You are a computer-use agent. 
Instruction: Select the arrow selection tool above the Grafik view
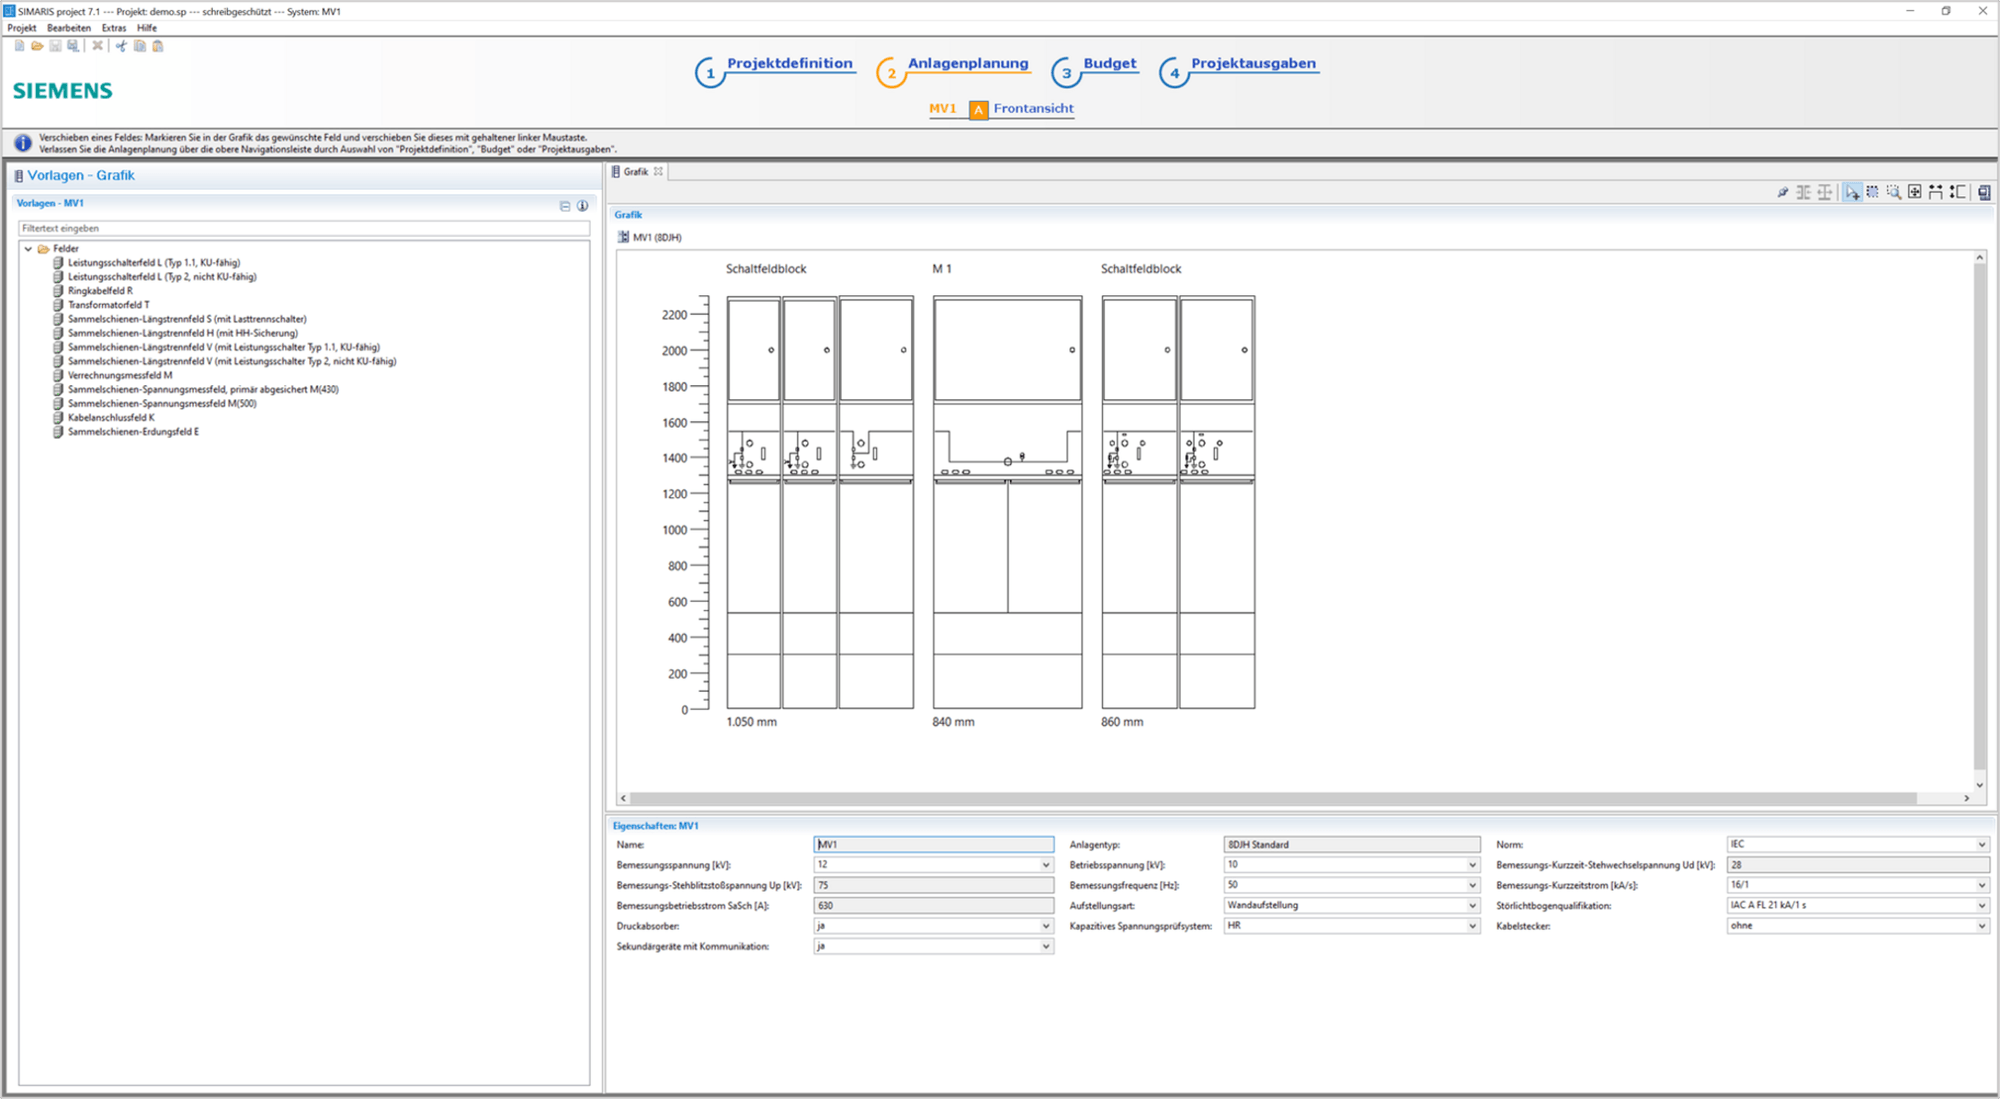coord(1852,192)
